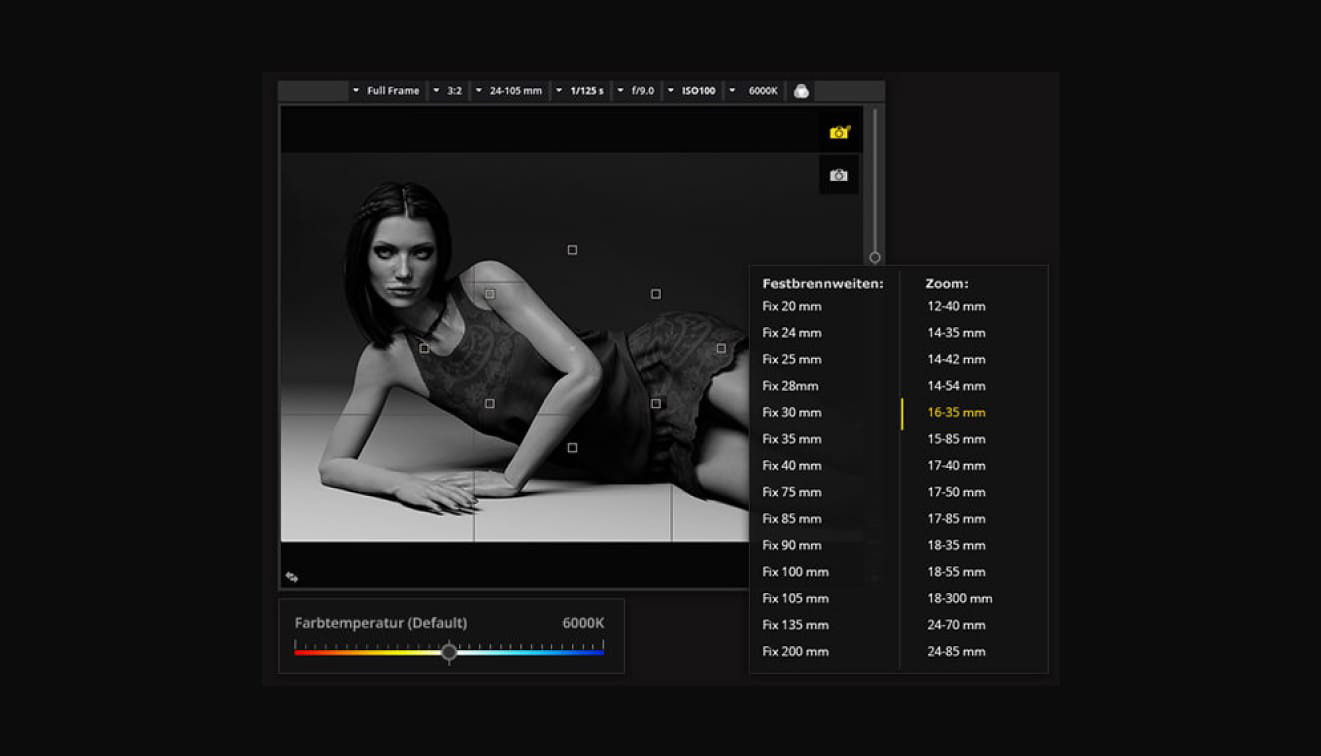Click the yellow camera icon
The height and width of the screenshot is (756, 1321).
pos(839,132)
